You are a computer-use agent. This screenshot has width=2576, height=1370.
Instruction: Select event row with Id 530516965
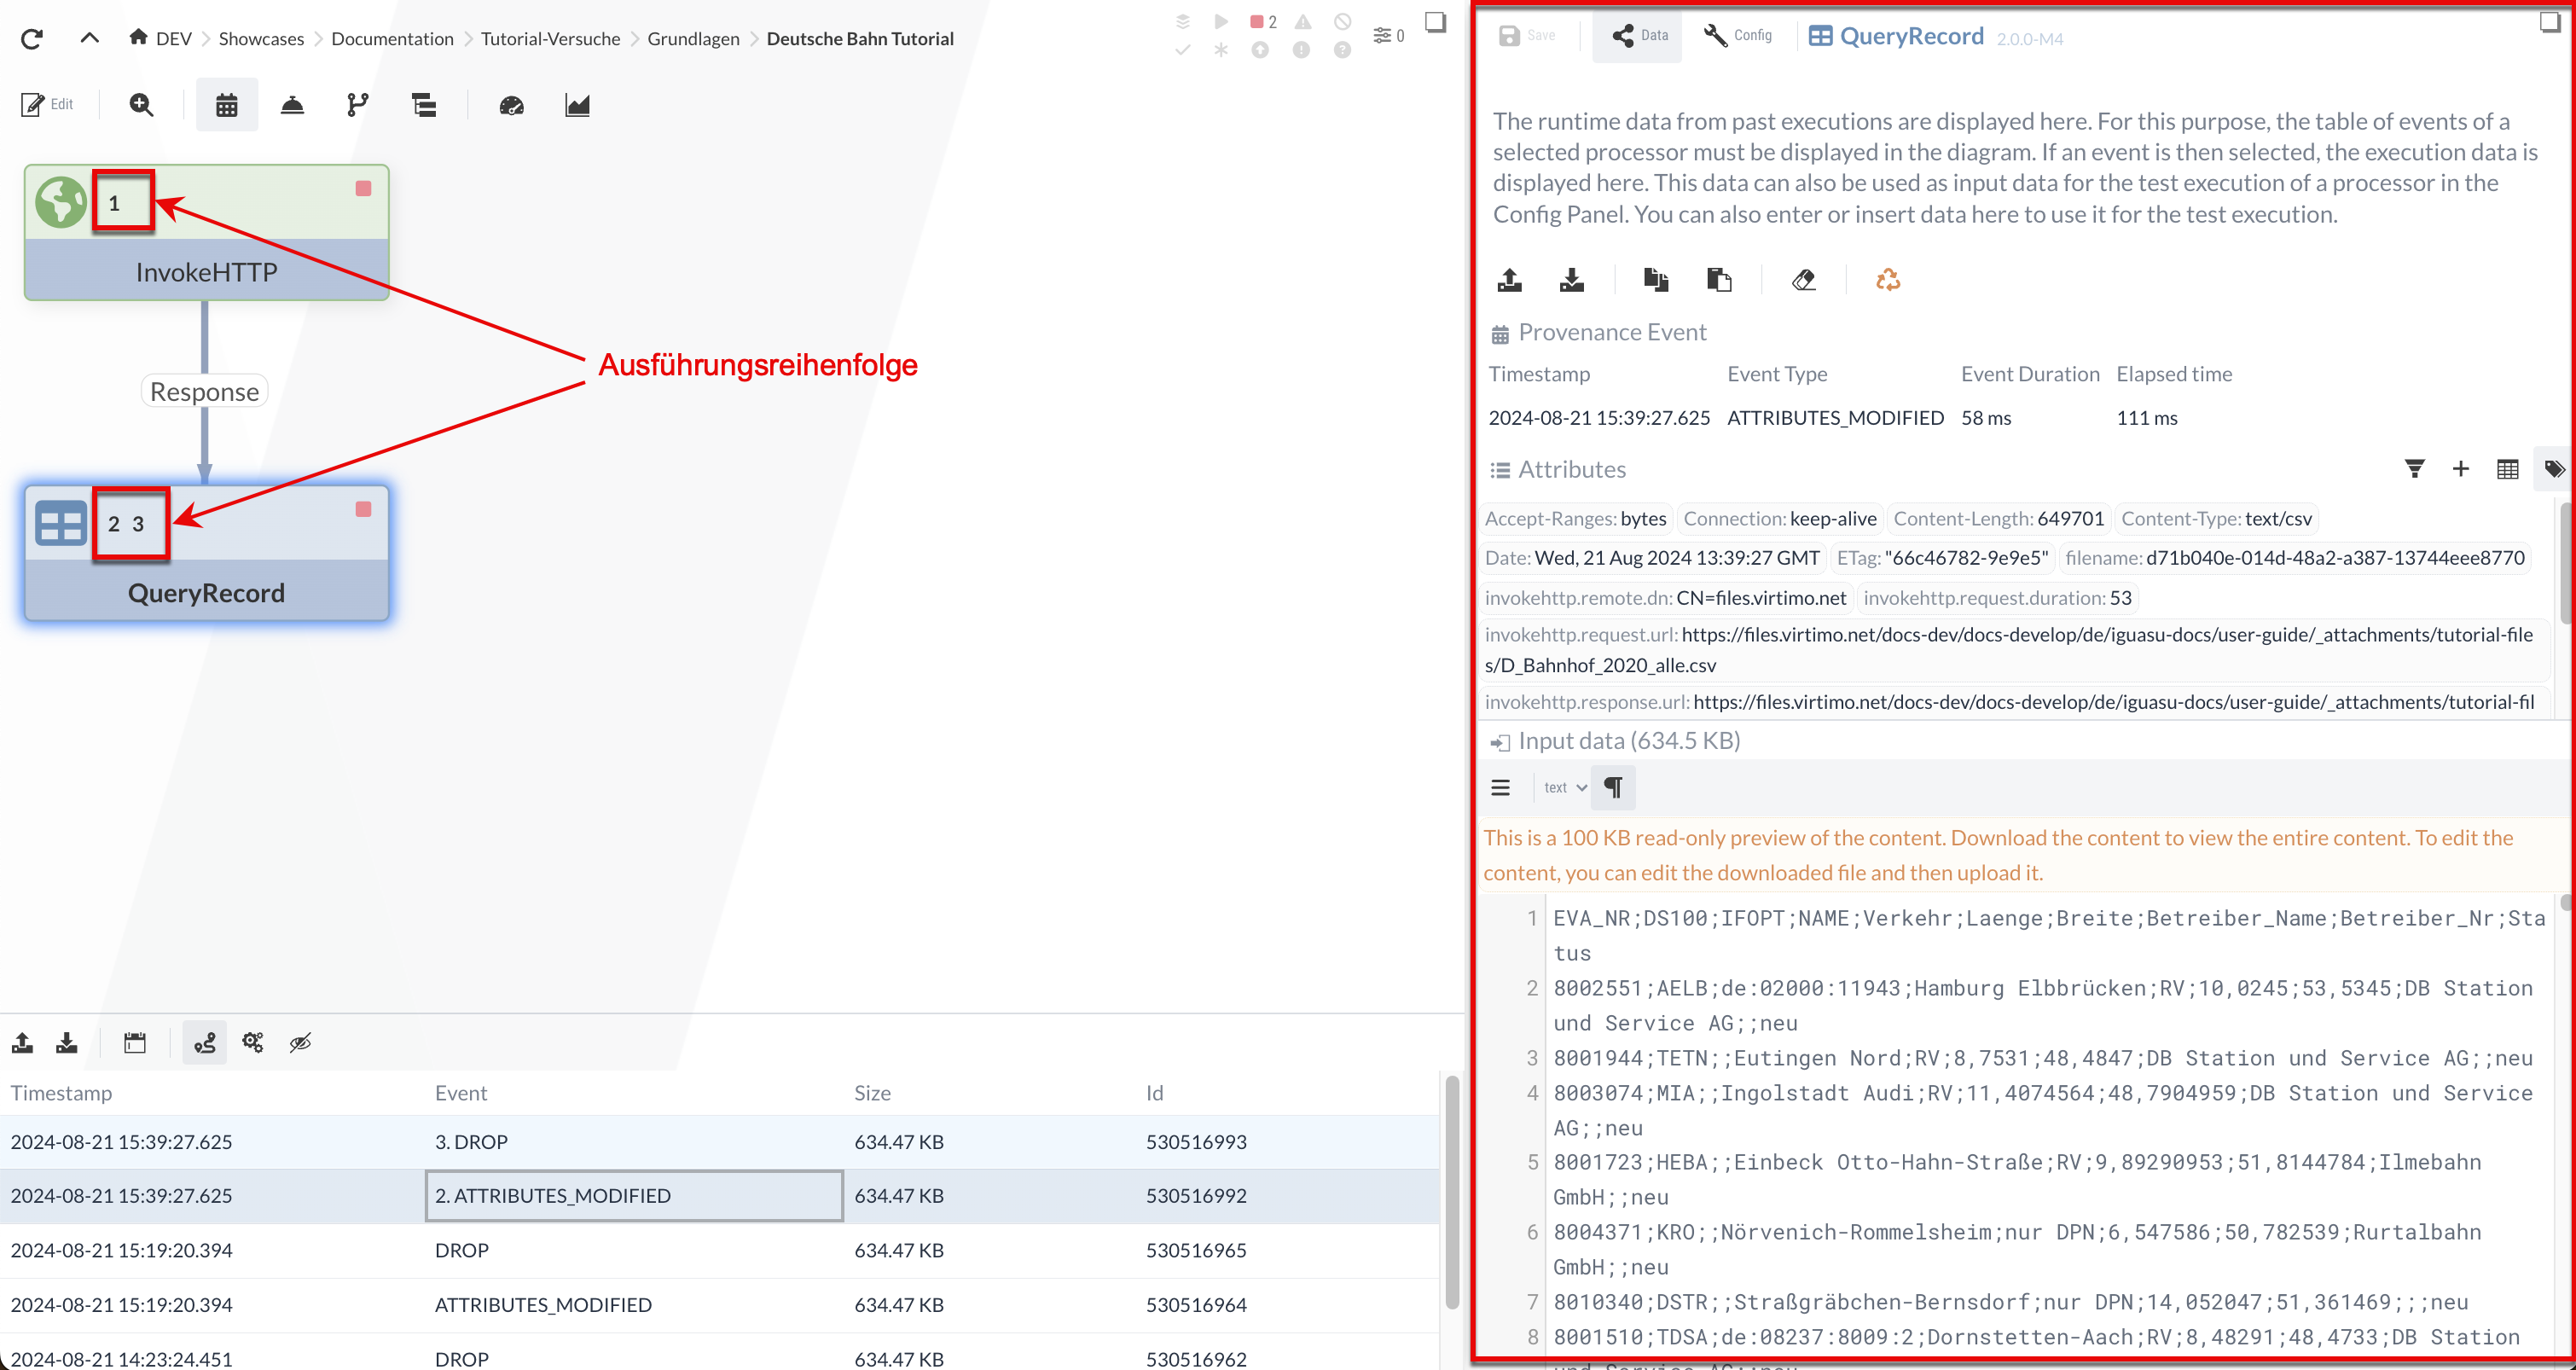coord(720,1250)
